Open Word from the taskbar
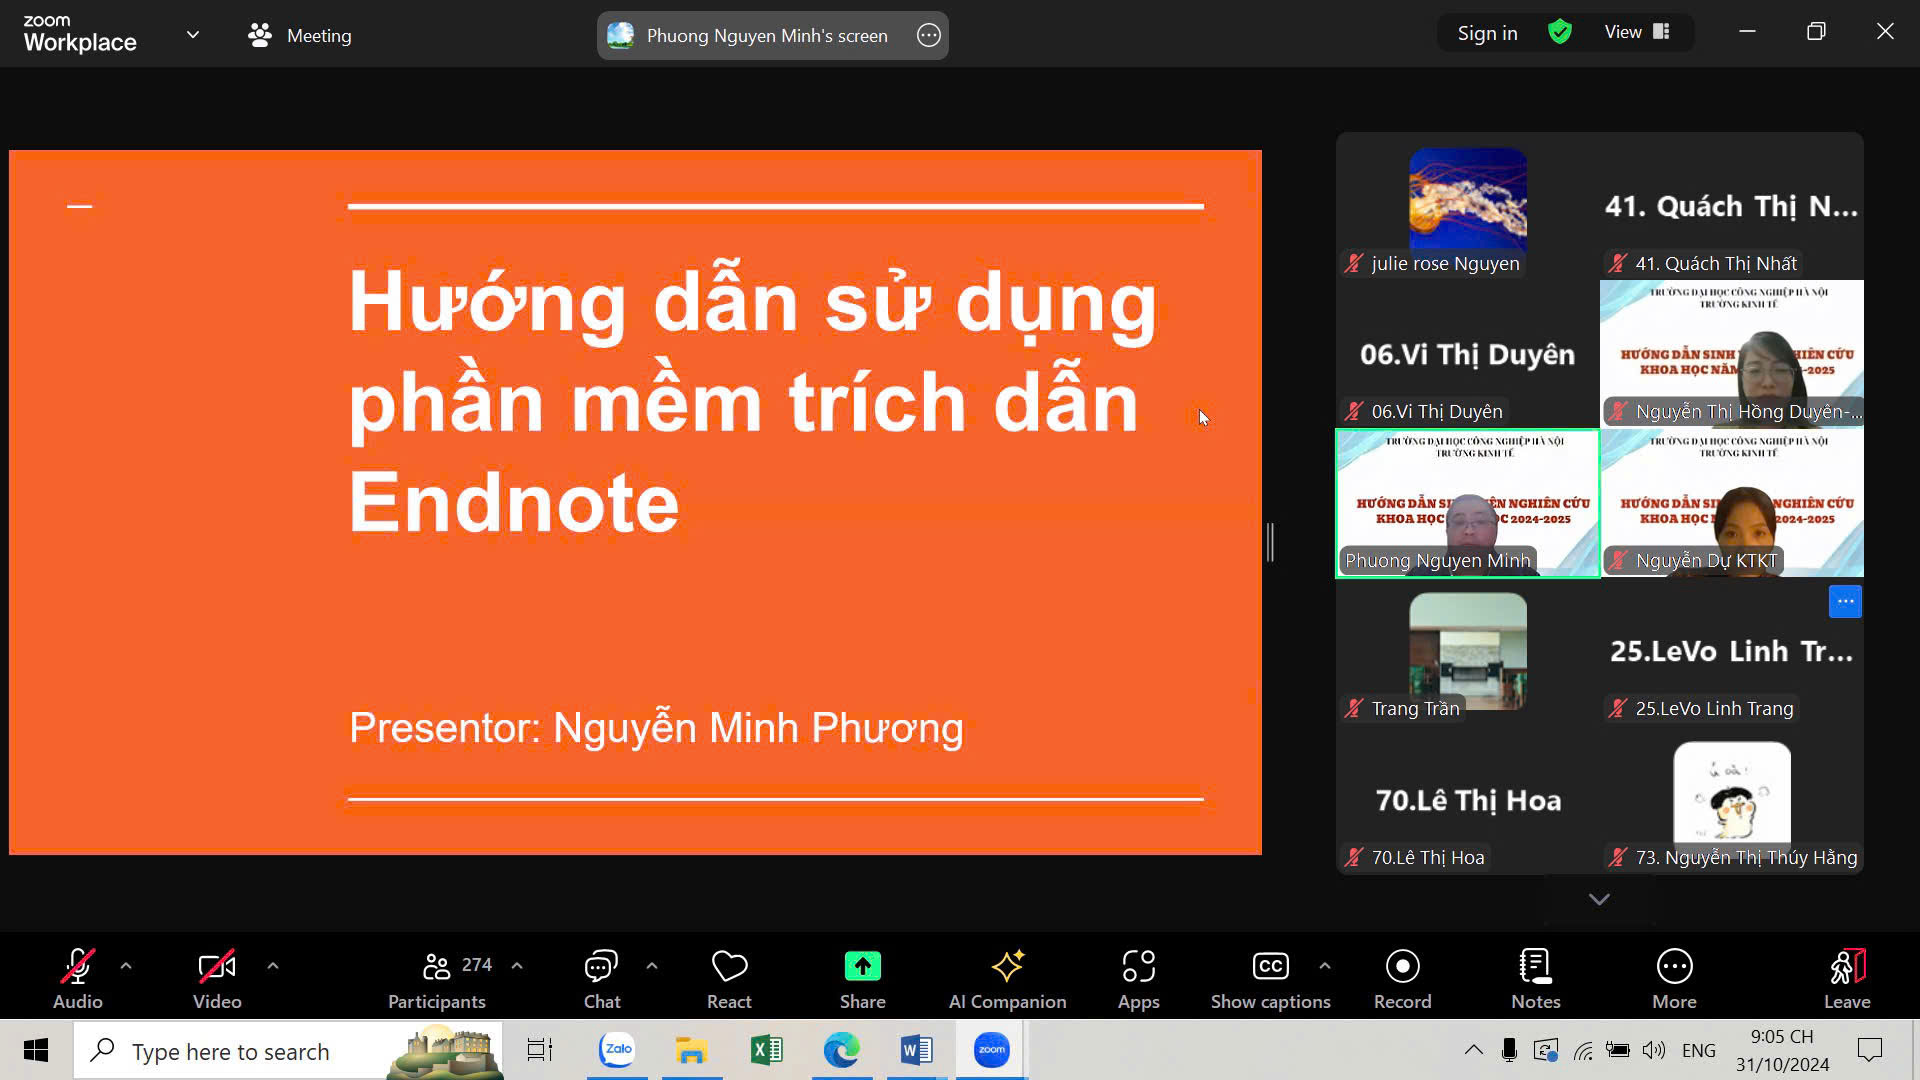 coord(916,1050)
